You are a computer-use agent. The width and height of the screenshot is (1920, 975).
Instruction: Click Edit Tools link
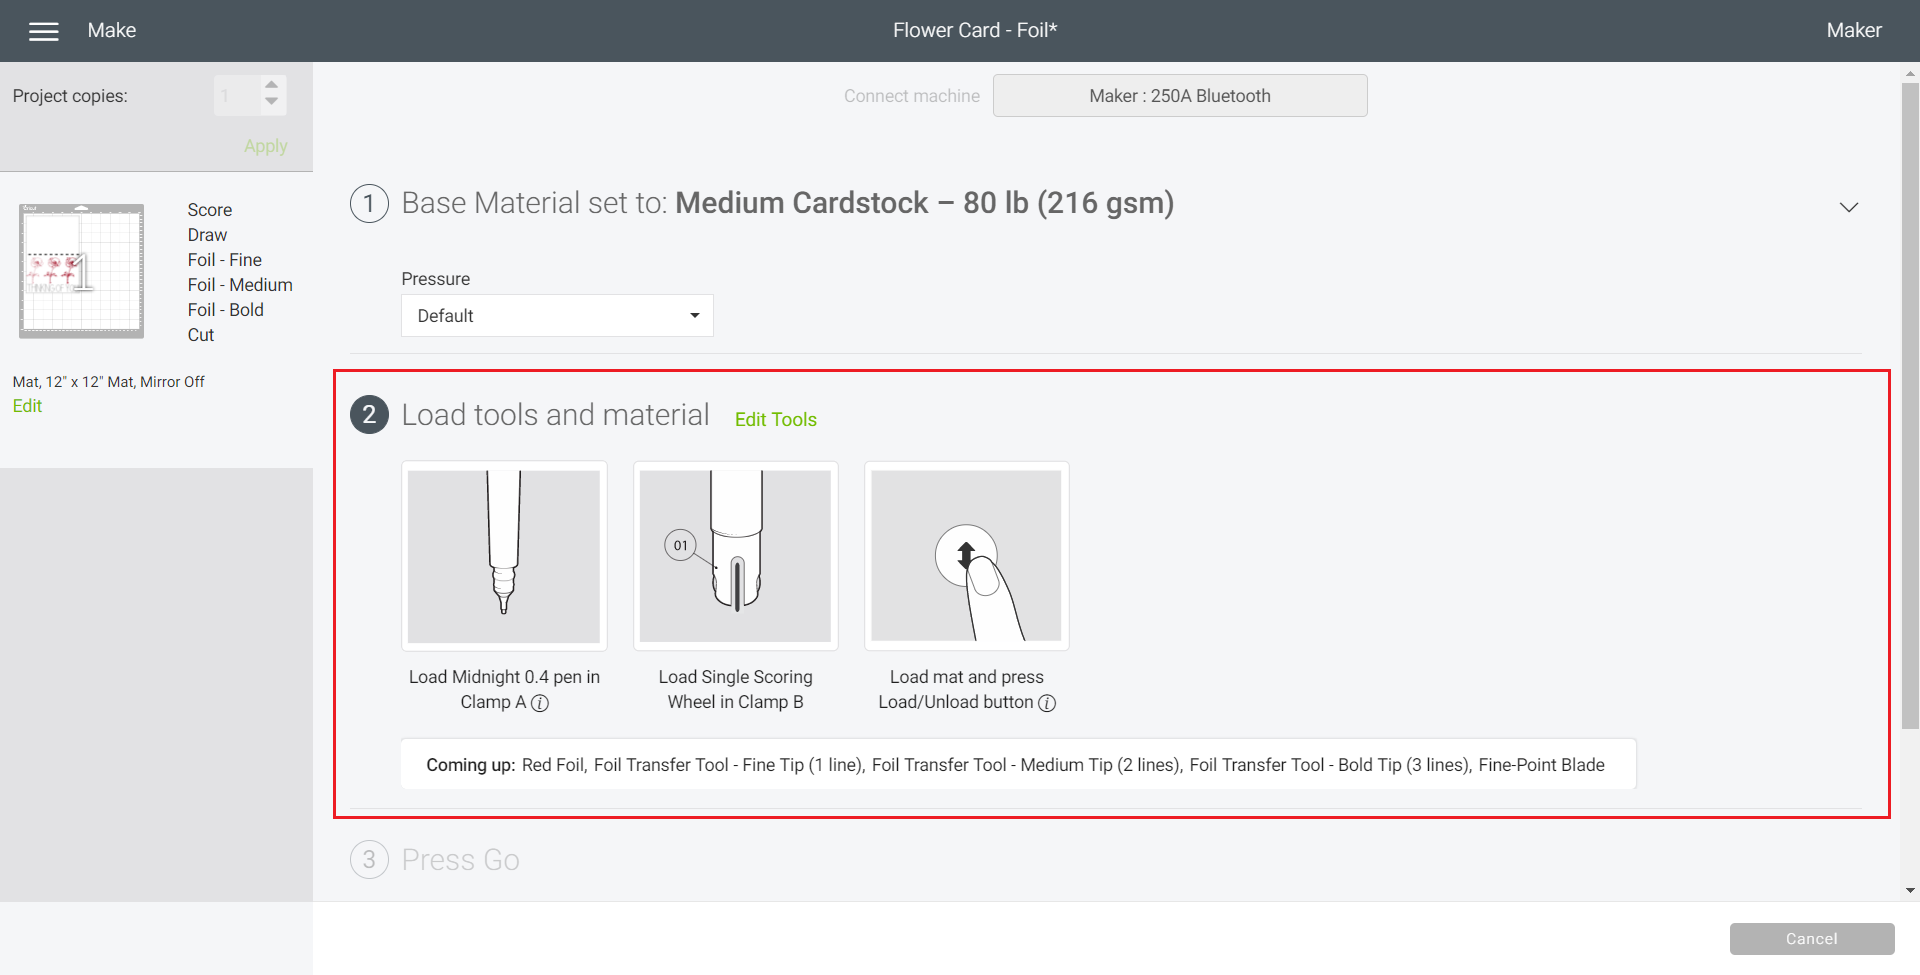tap(775, 420)
